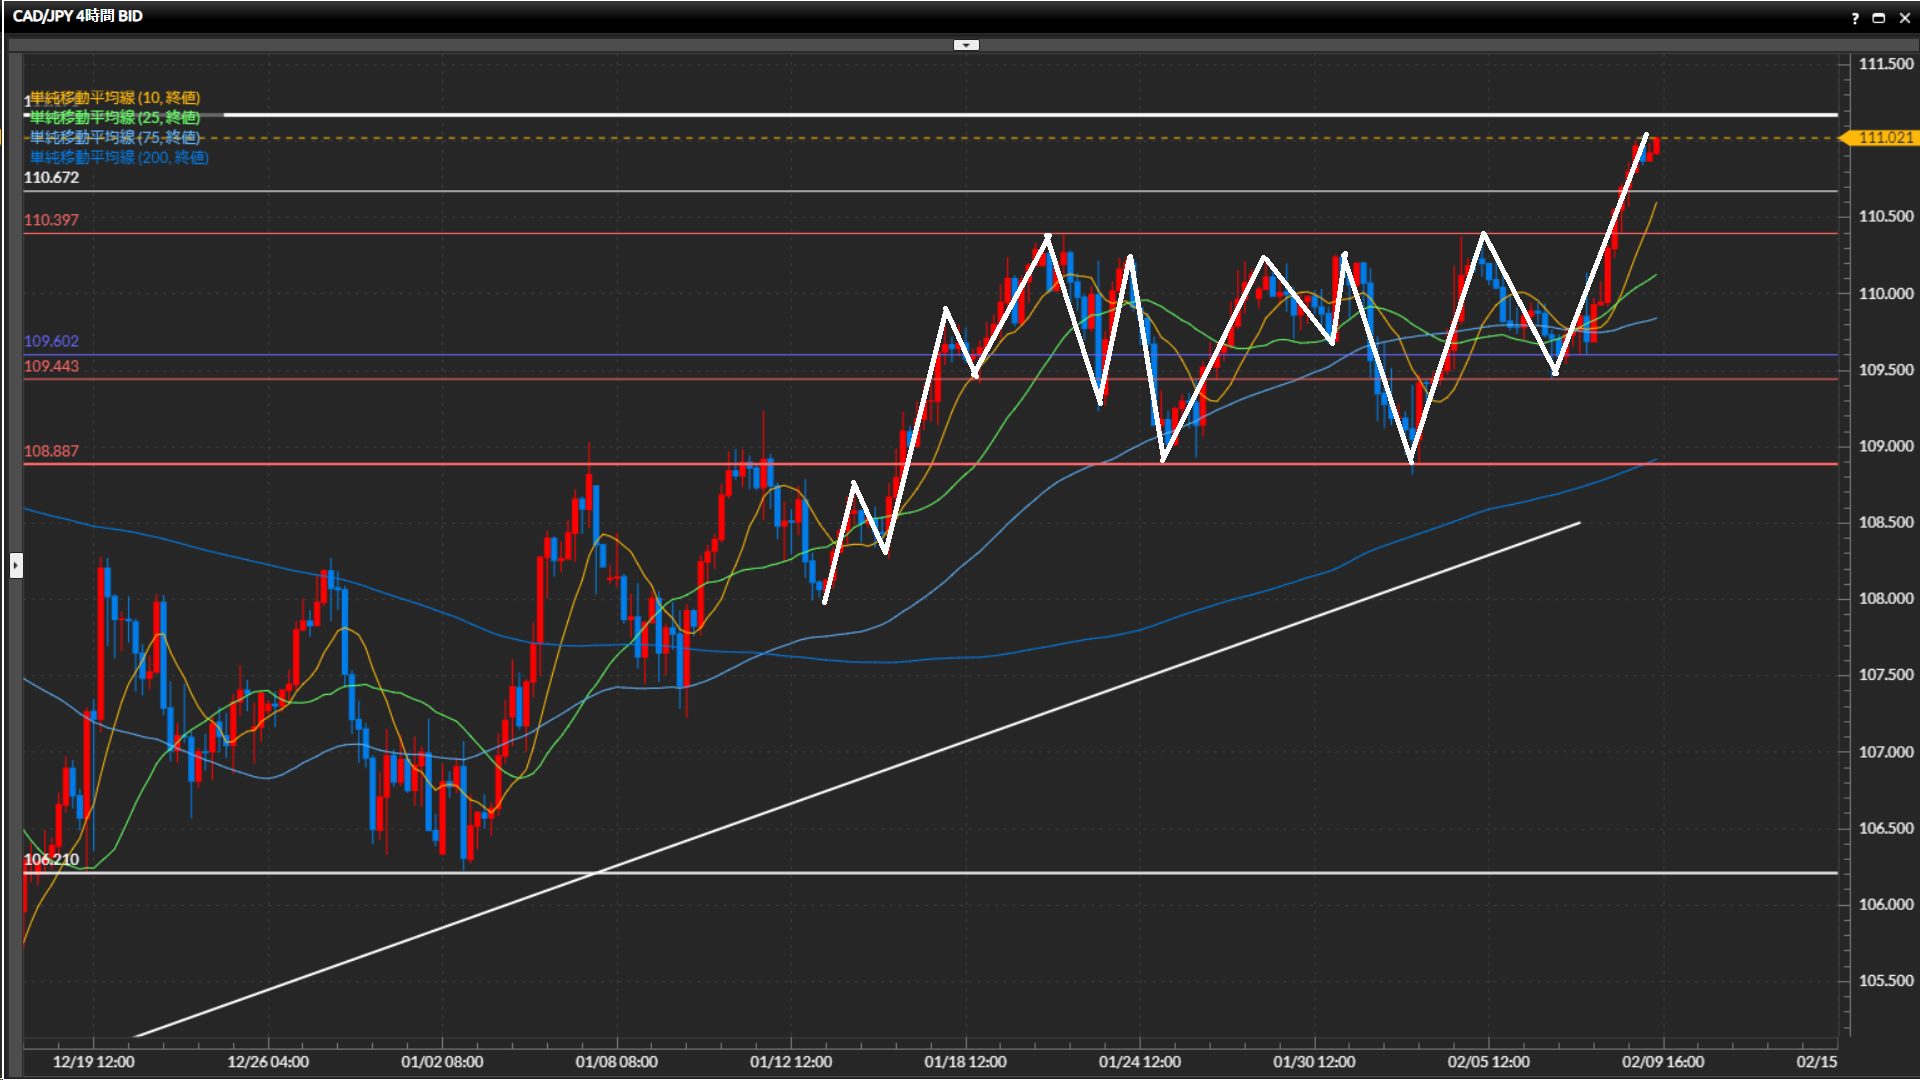
Task: Click the red 110.397 line label
Action: [x=51, y=220]
